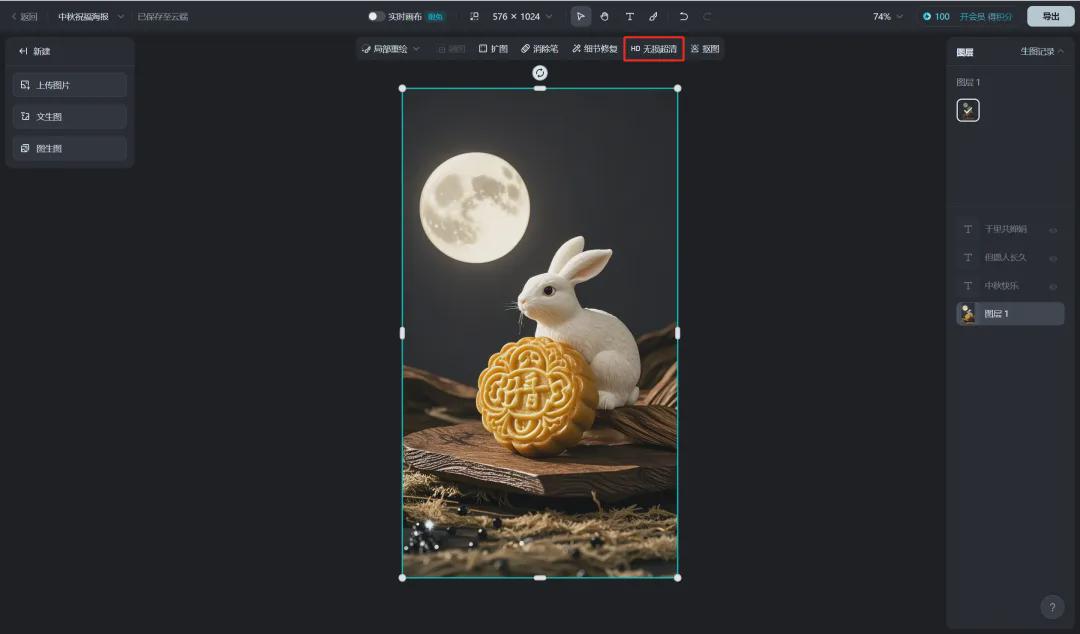Image resolution: width=1080 pixels, height=634 pixels.
Task: Hide the 中秋快乐 text layer
Action: 1052,286
